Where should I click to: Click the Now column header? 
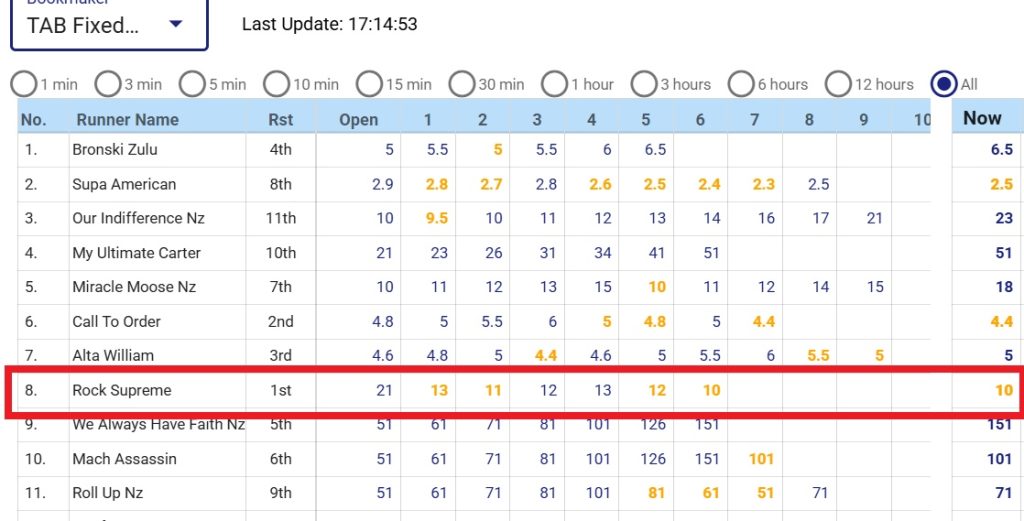click(982, 118)
